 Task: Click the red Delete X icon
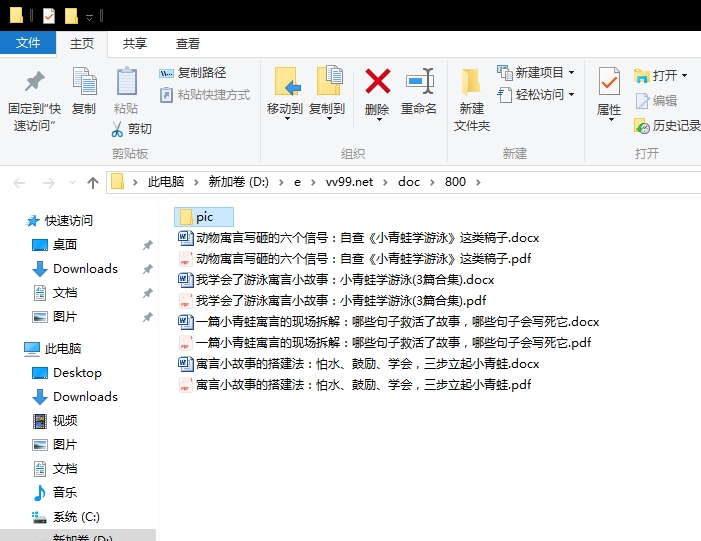(378, 81)
